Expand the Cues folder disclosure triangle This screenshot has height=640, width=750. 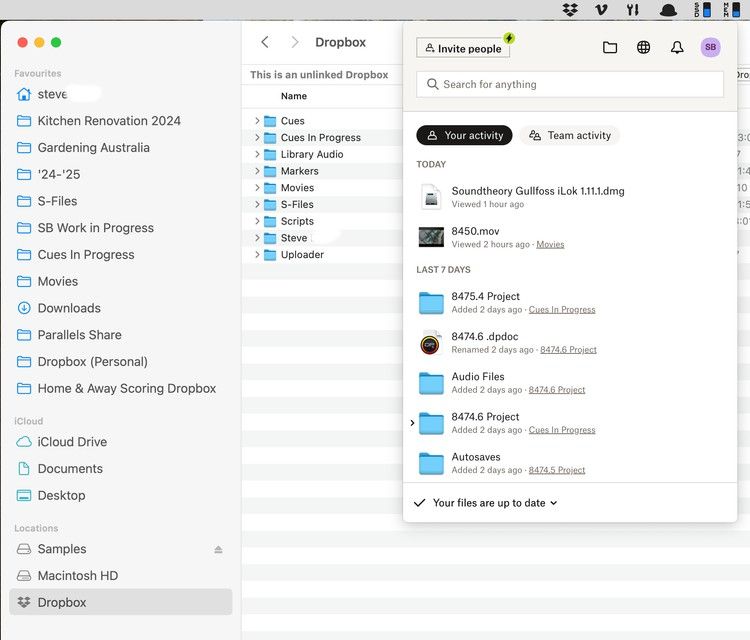(257, 121)
